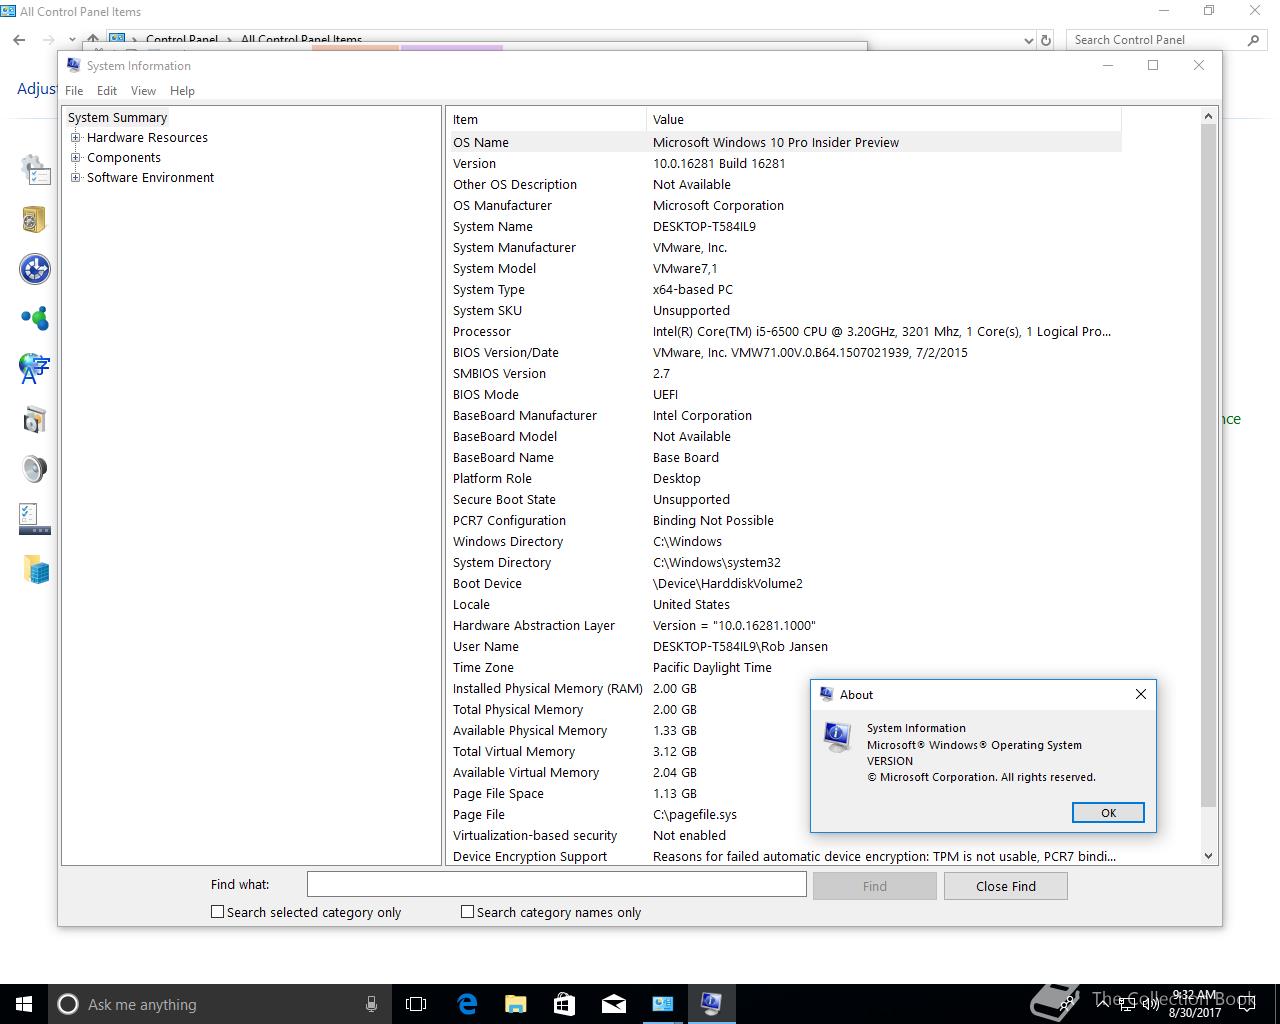Click the About dialog info icon
The width and height of the screenshot is (1280, 1024).
coord(837,737)
